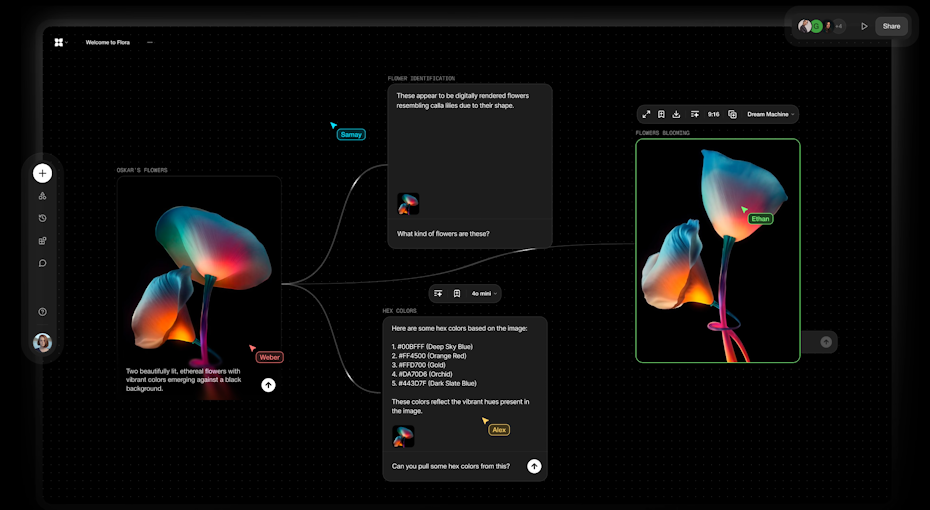Select the #00BFFF (Deep Sky Blue) line

pyautogui.click(x=432, y=346)
